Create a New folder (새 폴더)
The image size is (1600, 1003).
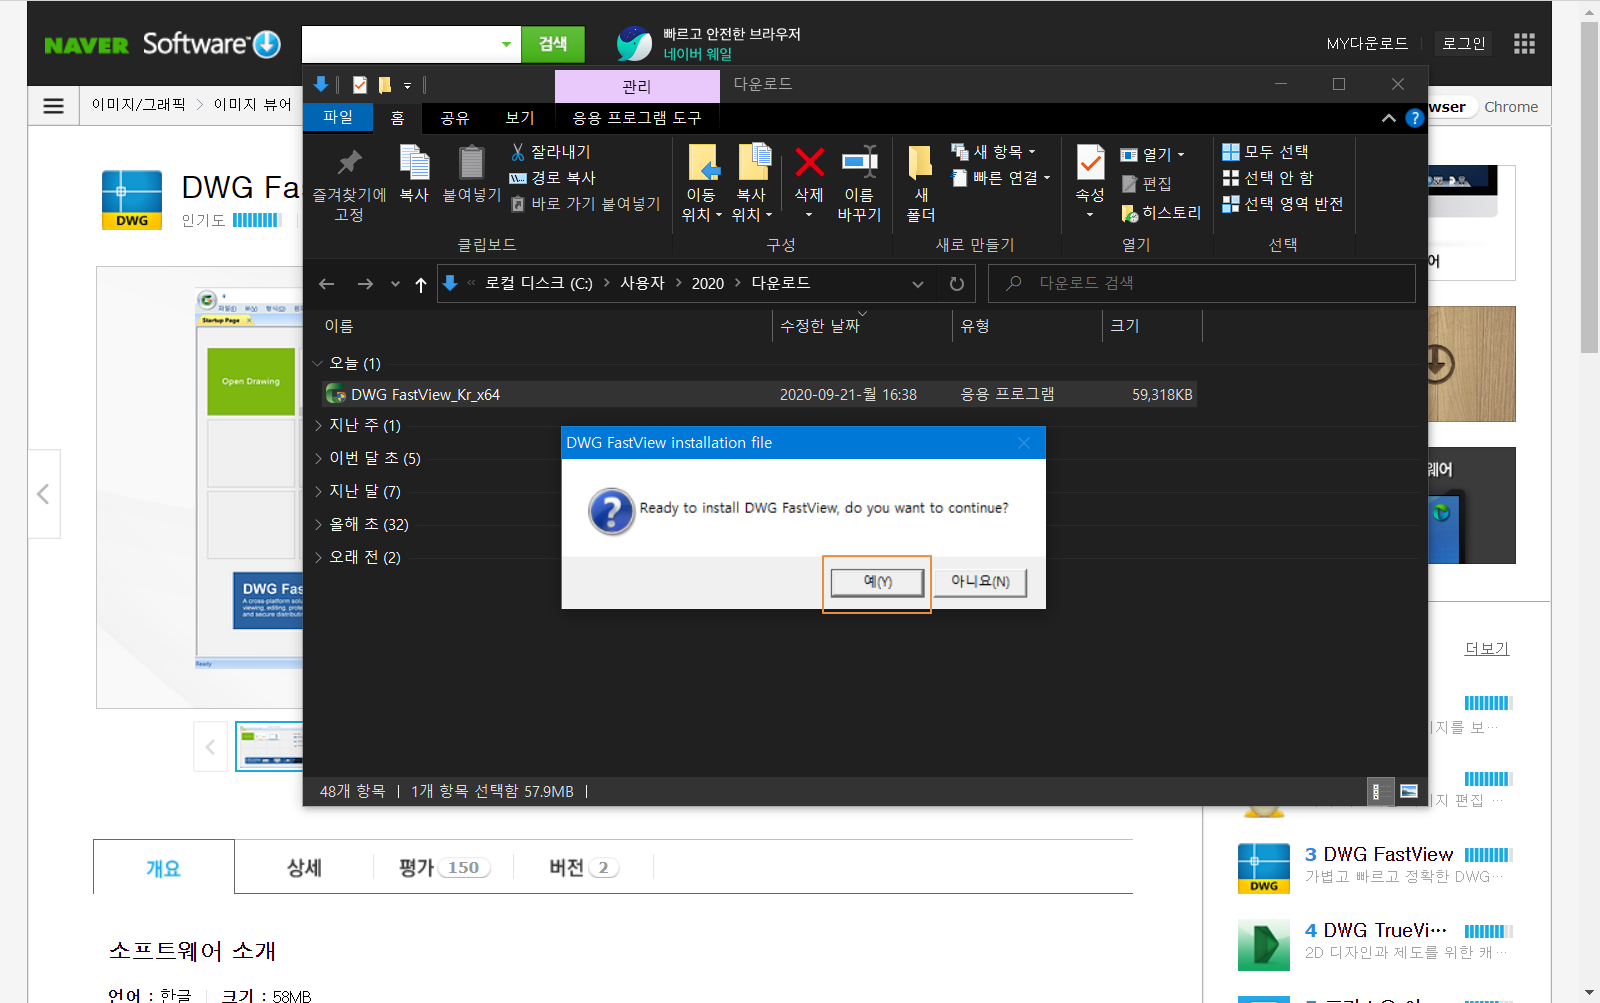[921, 184]
